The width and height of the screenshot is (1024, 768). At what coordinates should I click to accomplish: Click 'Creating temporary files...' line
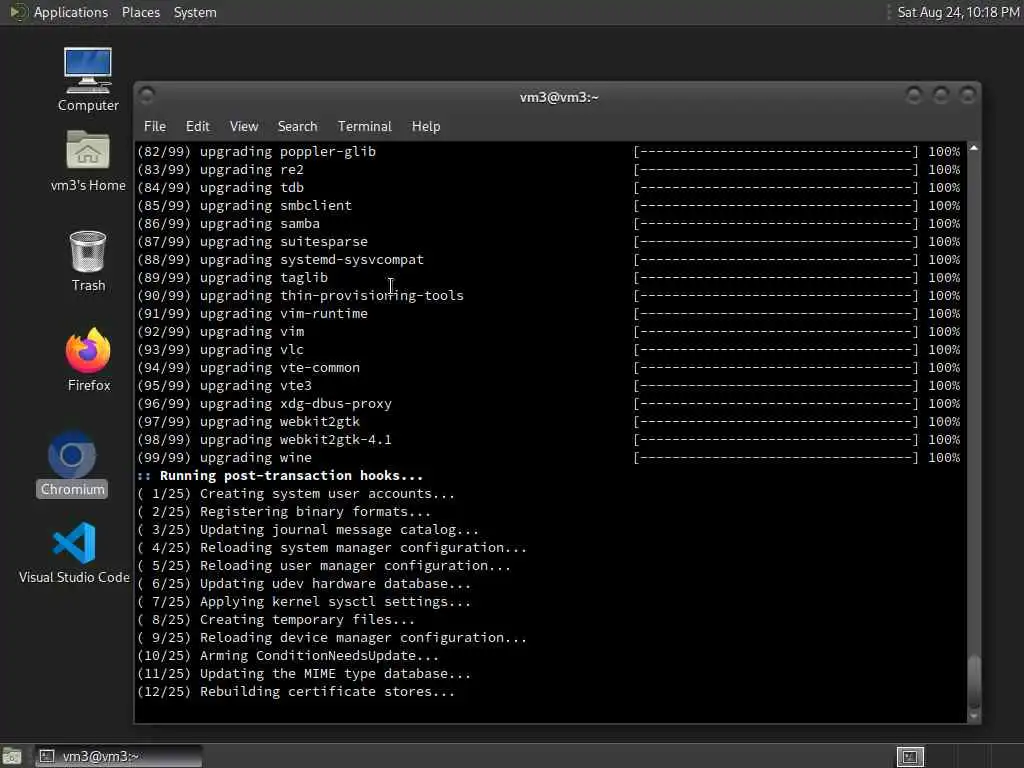276,620
